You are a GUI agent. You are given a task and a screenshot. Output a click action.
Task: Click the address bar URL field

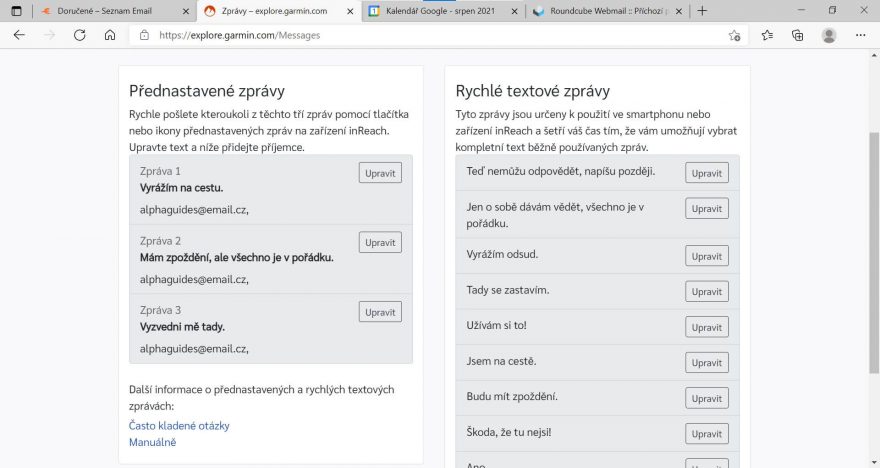point(438,35)
